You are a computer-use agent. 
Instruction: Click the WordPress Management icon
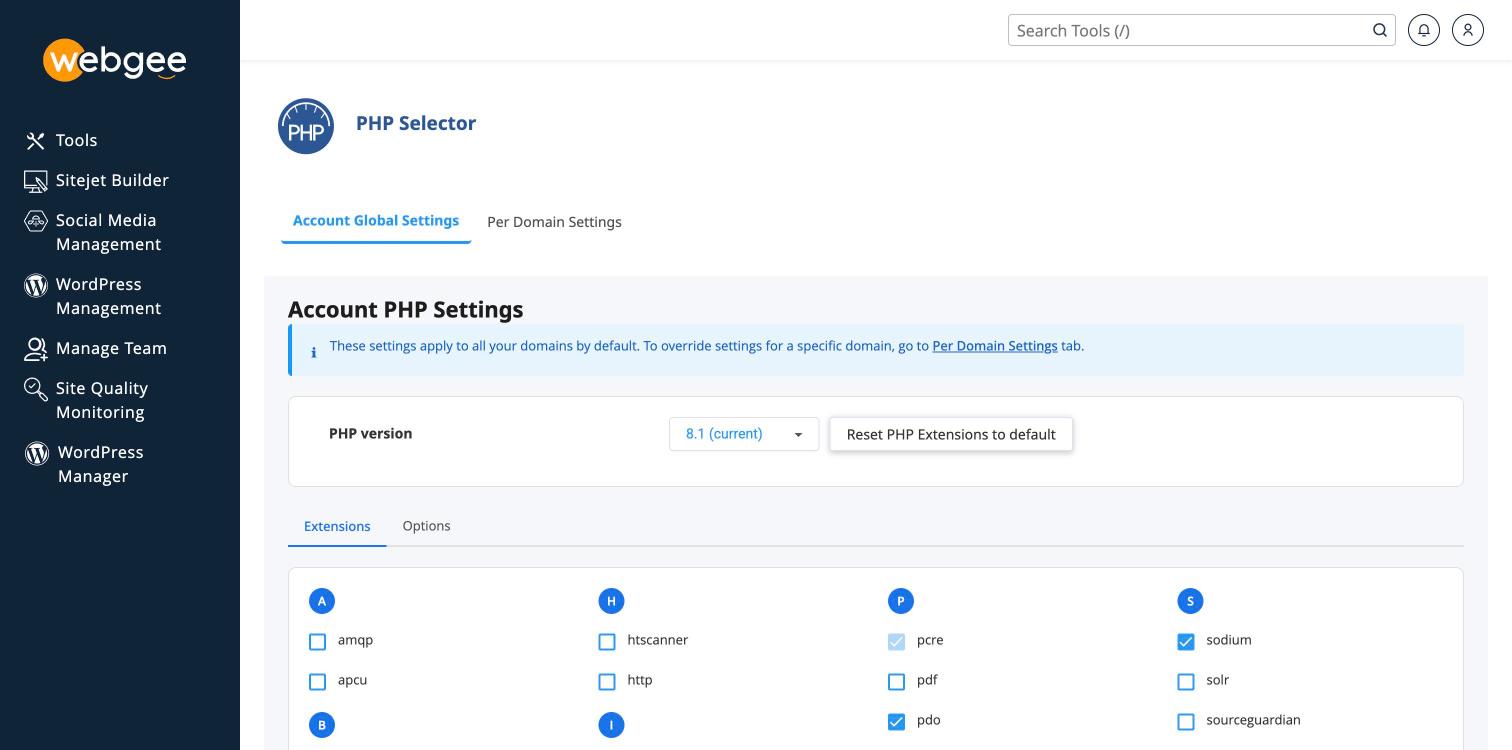(36, 285)
